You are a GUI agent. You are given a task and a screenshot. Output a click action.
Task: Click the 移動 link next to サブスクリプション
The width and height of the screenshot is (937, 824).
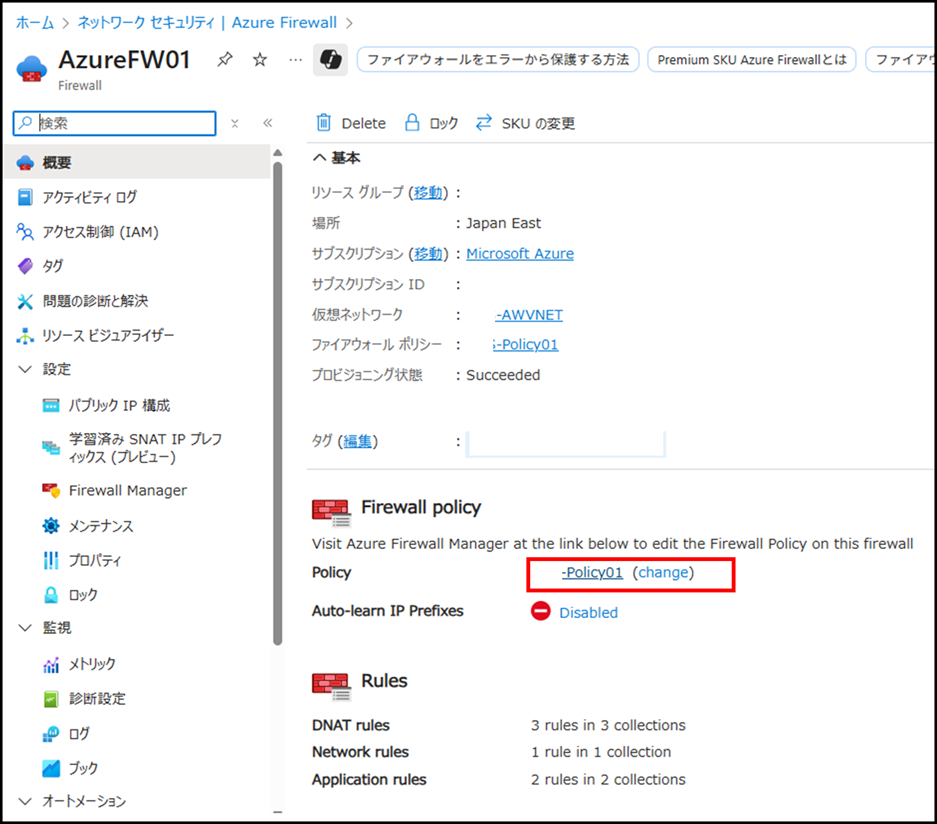[x=428, y=254]
